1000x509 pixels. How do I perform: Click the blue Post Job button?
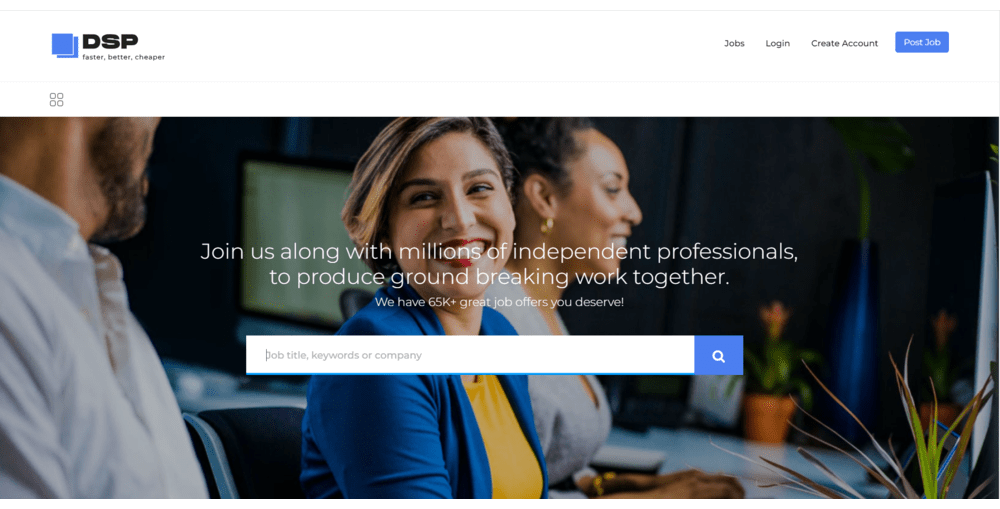click(922, 42)
